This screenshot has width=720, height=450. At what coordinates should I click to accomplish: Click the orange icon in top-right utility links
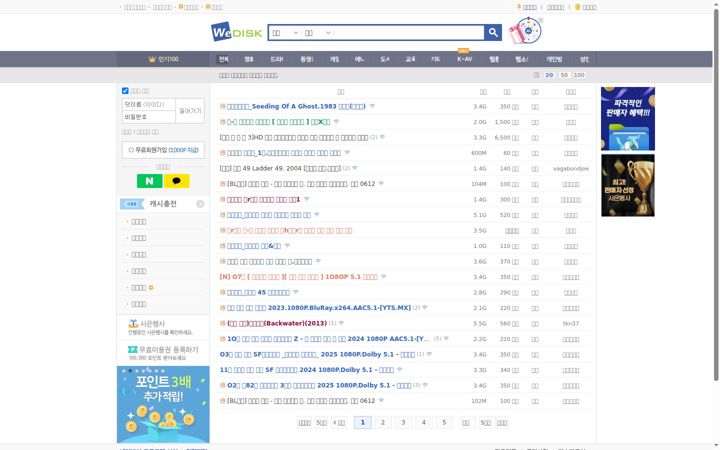click(x=519, y=7)
